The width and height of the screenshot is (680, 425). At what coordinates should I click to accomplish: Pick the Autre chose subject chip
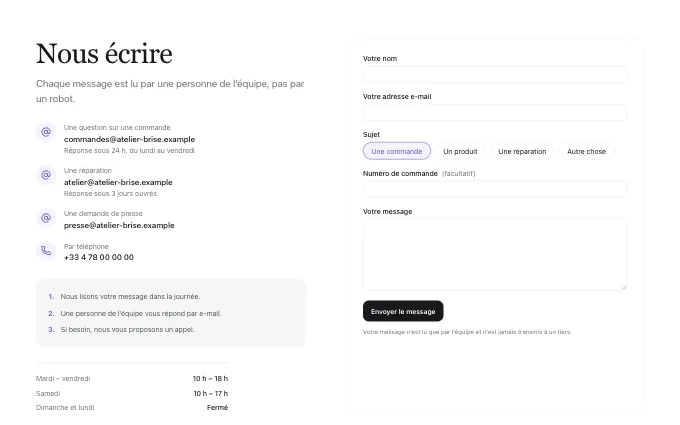586,151
